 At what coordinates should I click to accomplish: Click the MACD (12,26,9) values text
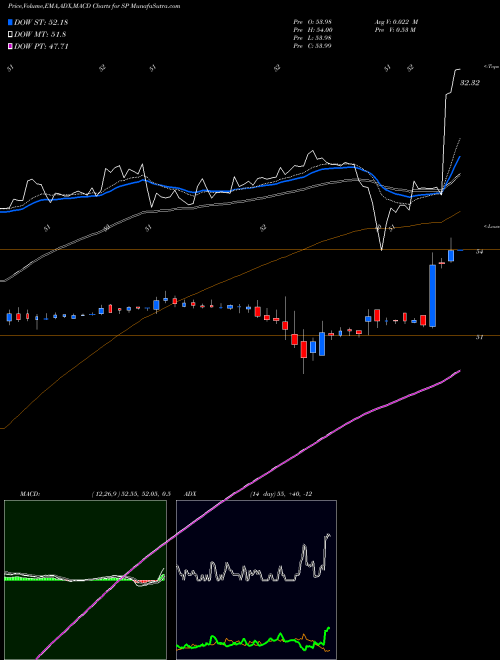coord(130,494)
